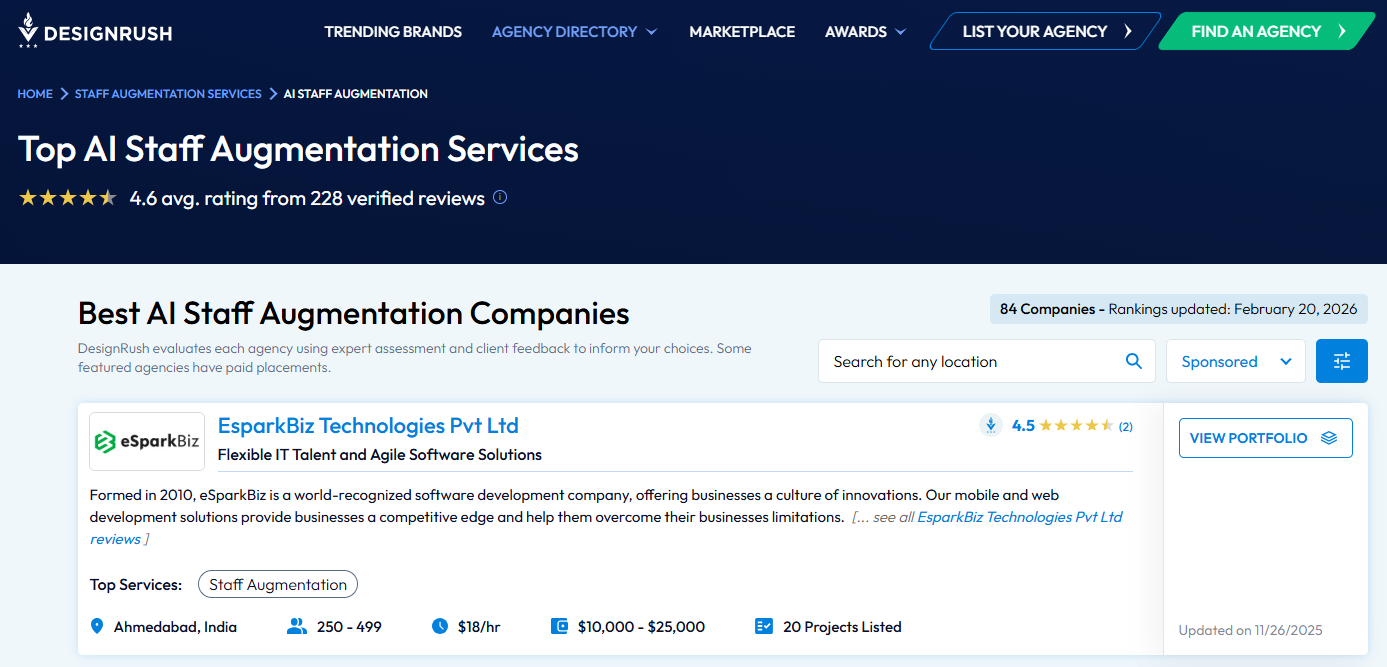Click the $10,000 - $25,000 budget text
The height and width of the screenshot is (667, 1387).
641,627
